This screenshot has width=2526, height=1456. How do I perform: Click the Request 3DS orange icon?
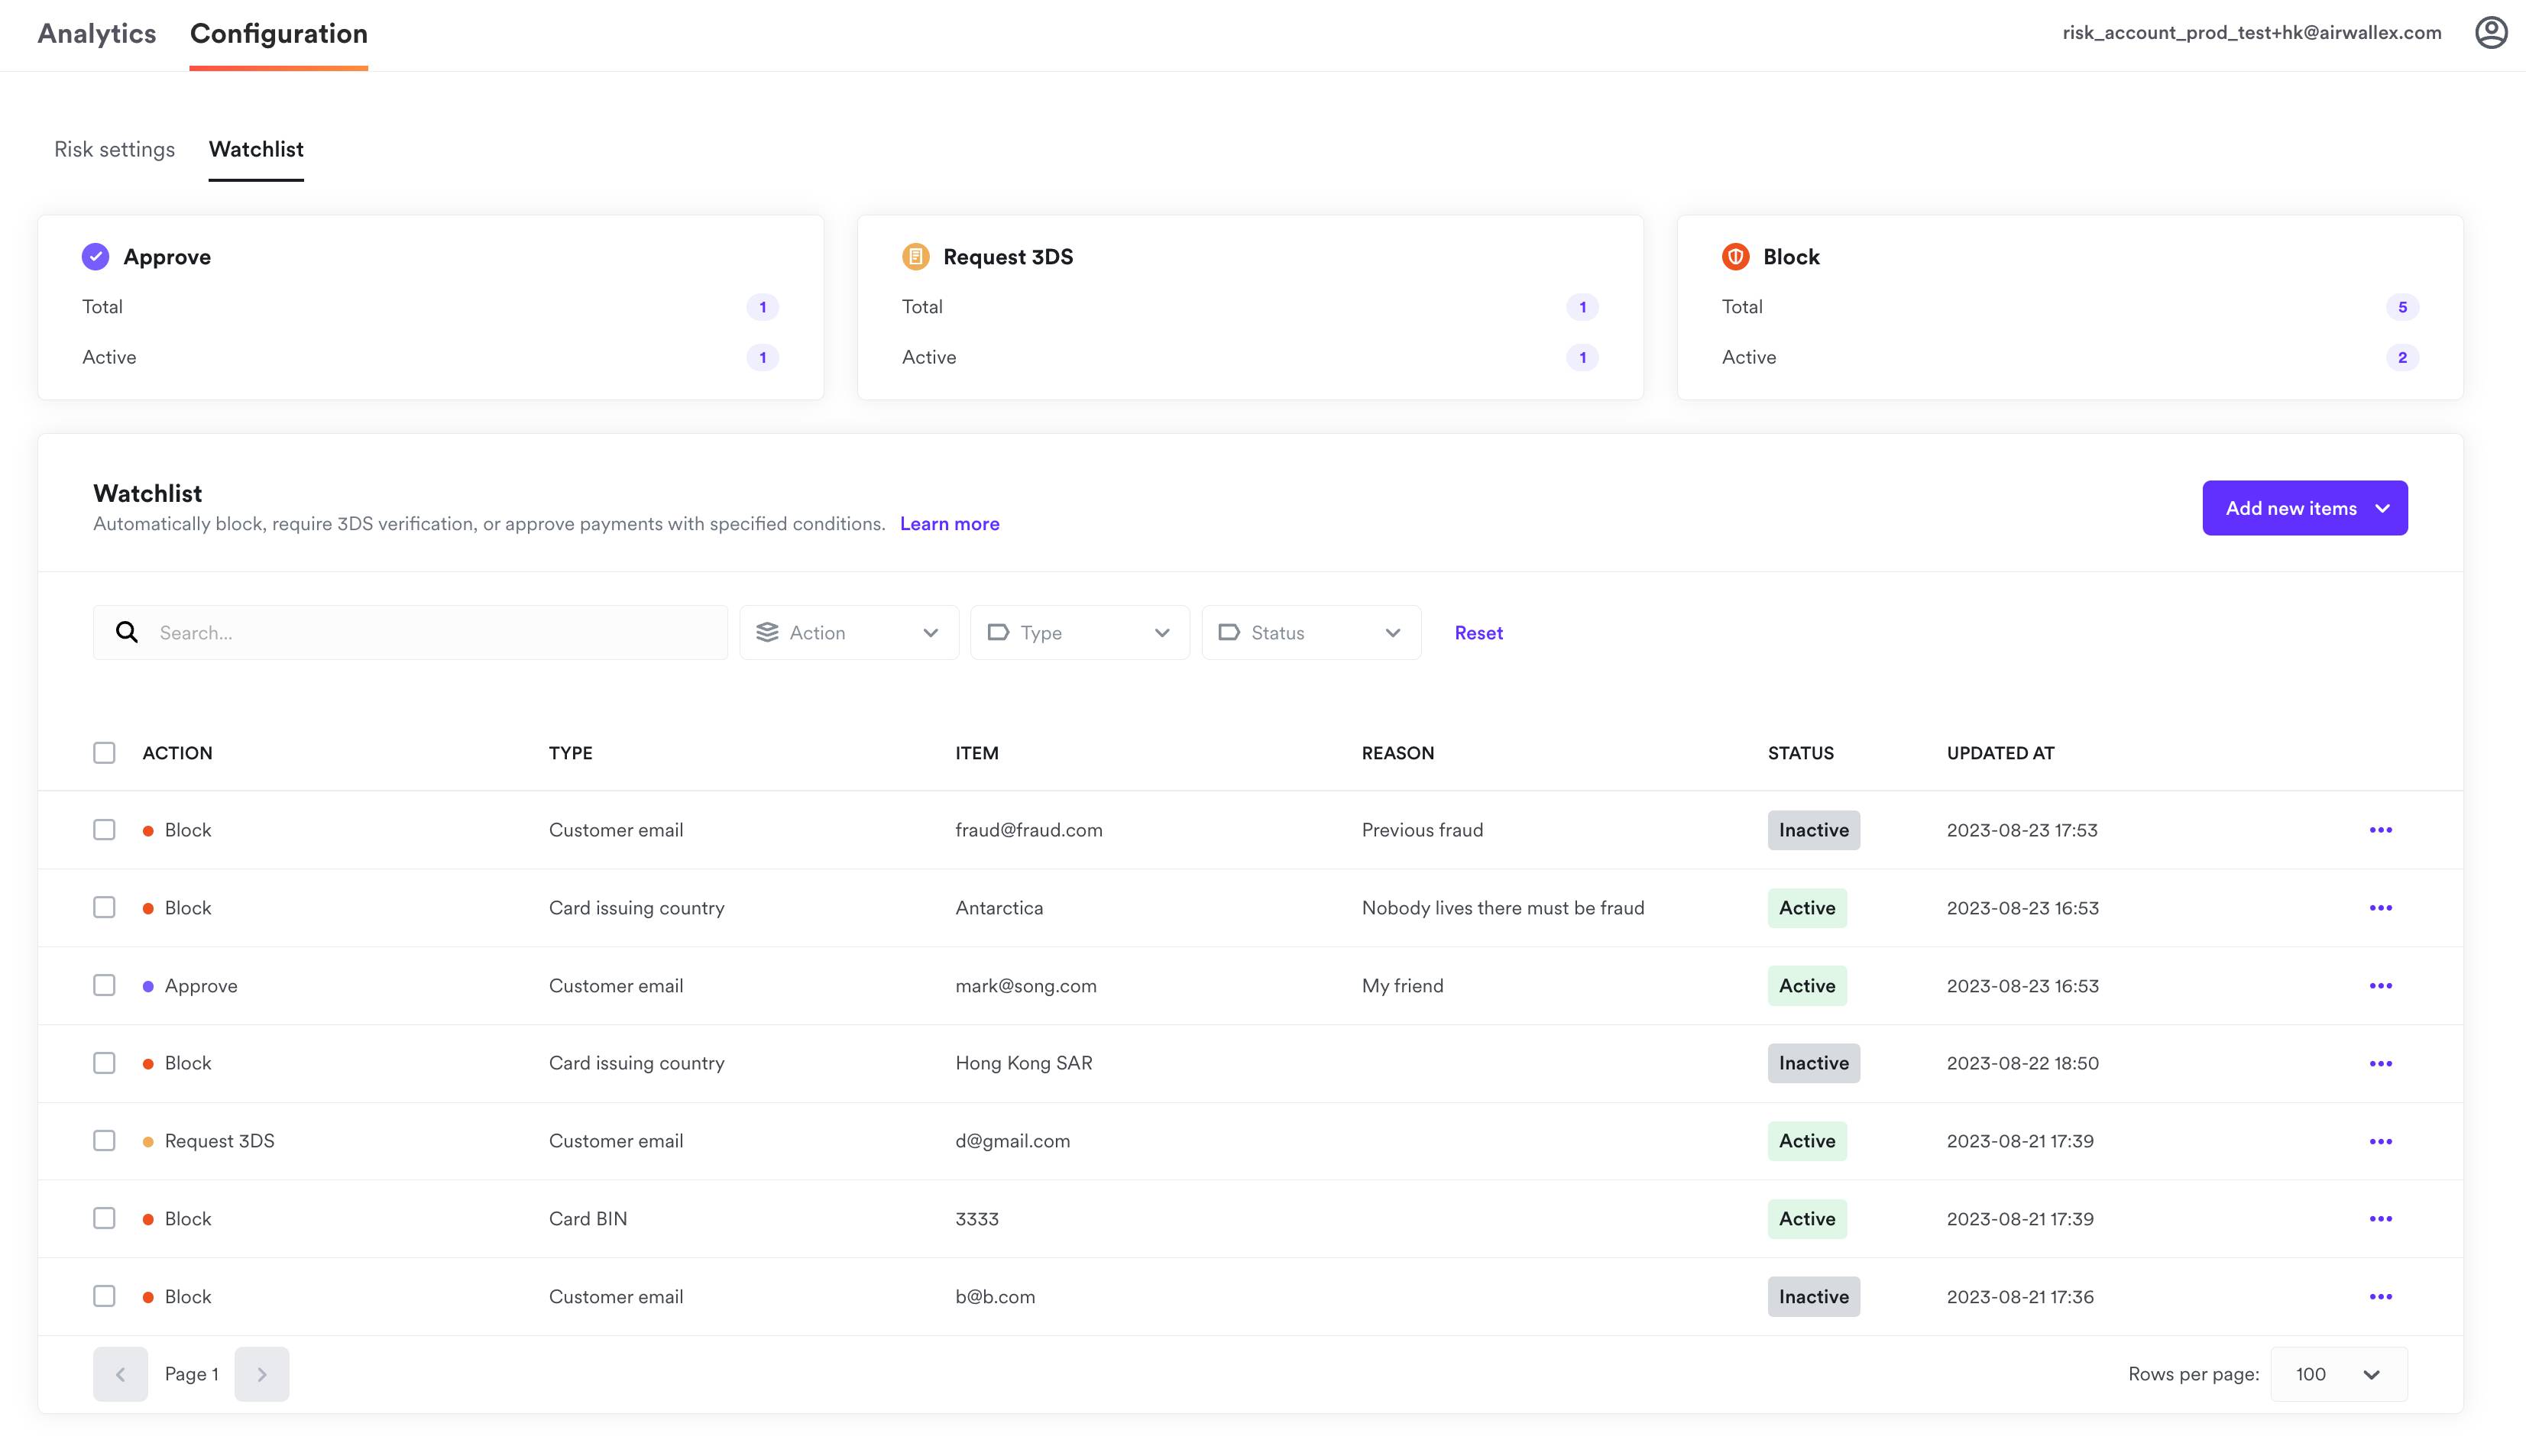(x=915, y=257)
